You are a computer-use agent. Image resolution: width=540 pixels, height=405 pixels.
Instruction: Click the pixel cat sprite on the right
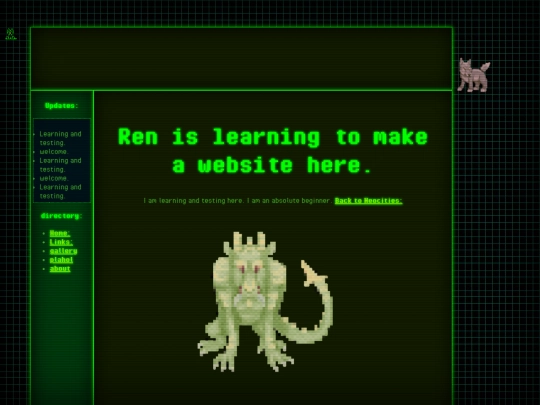click(474, 75)
